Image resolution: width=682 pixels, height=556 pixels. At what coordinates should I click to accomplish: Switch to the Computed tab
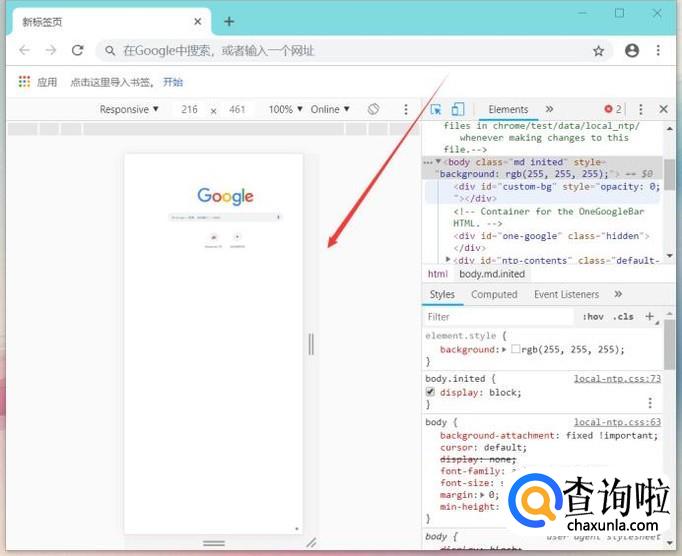click(x=494, y=295)
